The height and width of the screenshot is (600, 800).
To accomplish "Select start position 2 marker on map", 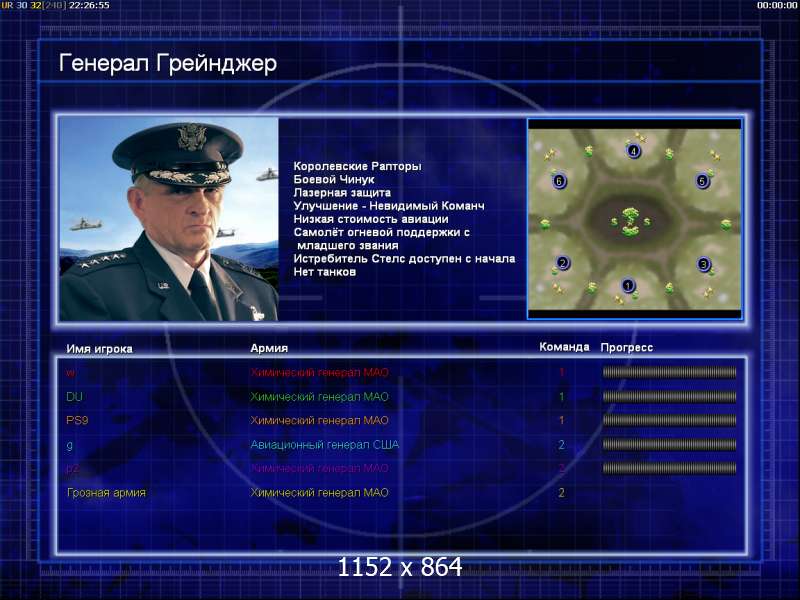I will 562,263.
